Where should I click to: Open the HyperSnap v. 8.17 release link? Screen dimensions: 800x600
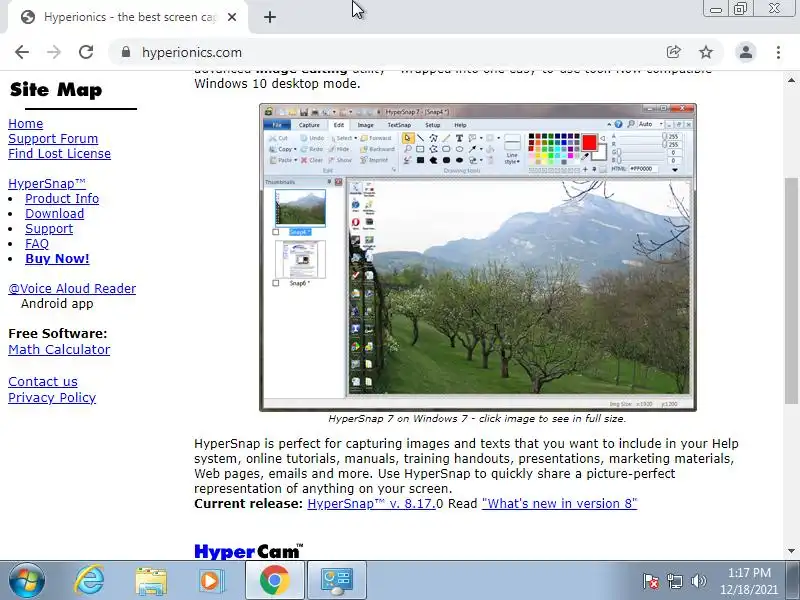(371, 504)
